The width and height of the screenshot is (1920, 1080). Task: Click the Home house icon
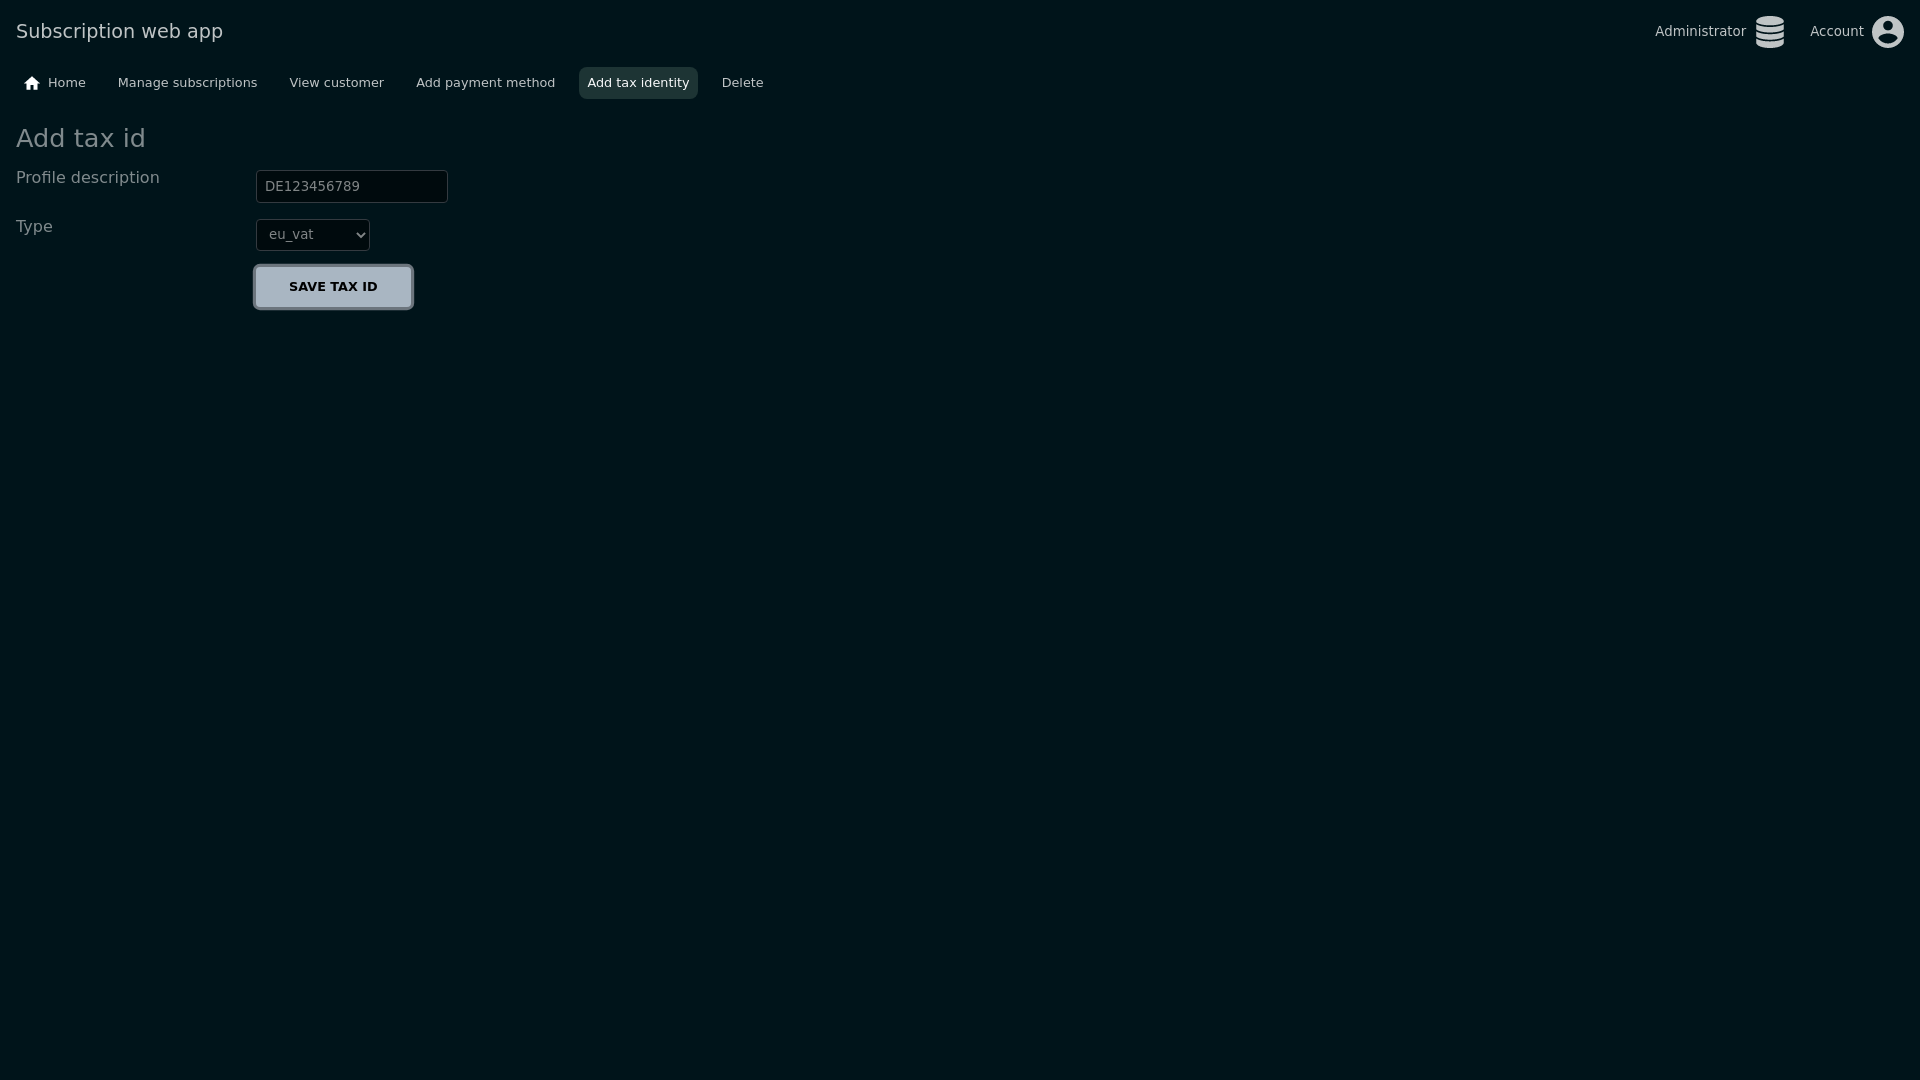[32, 84]
